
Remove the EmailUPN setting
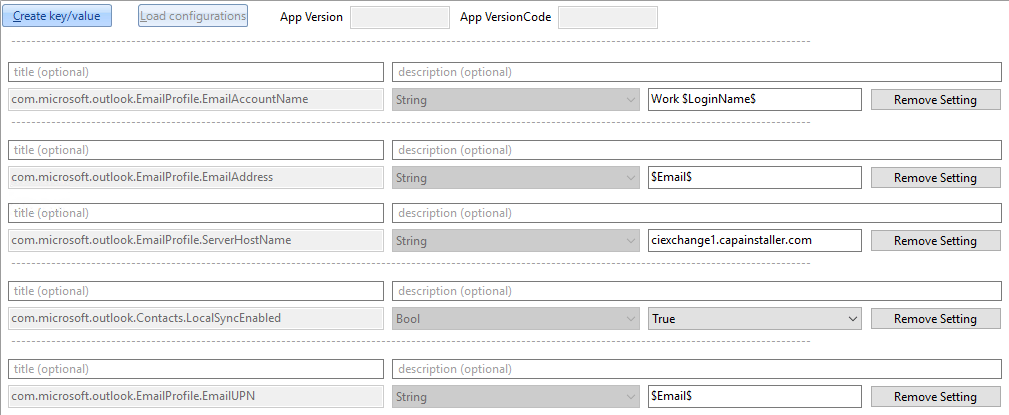tap(936, 397)
